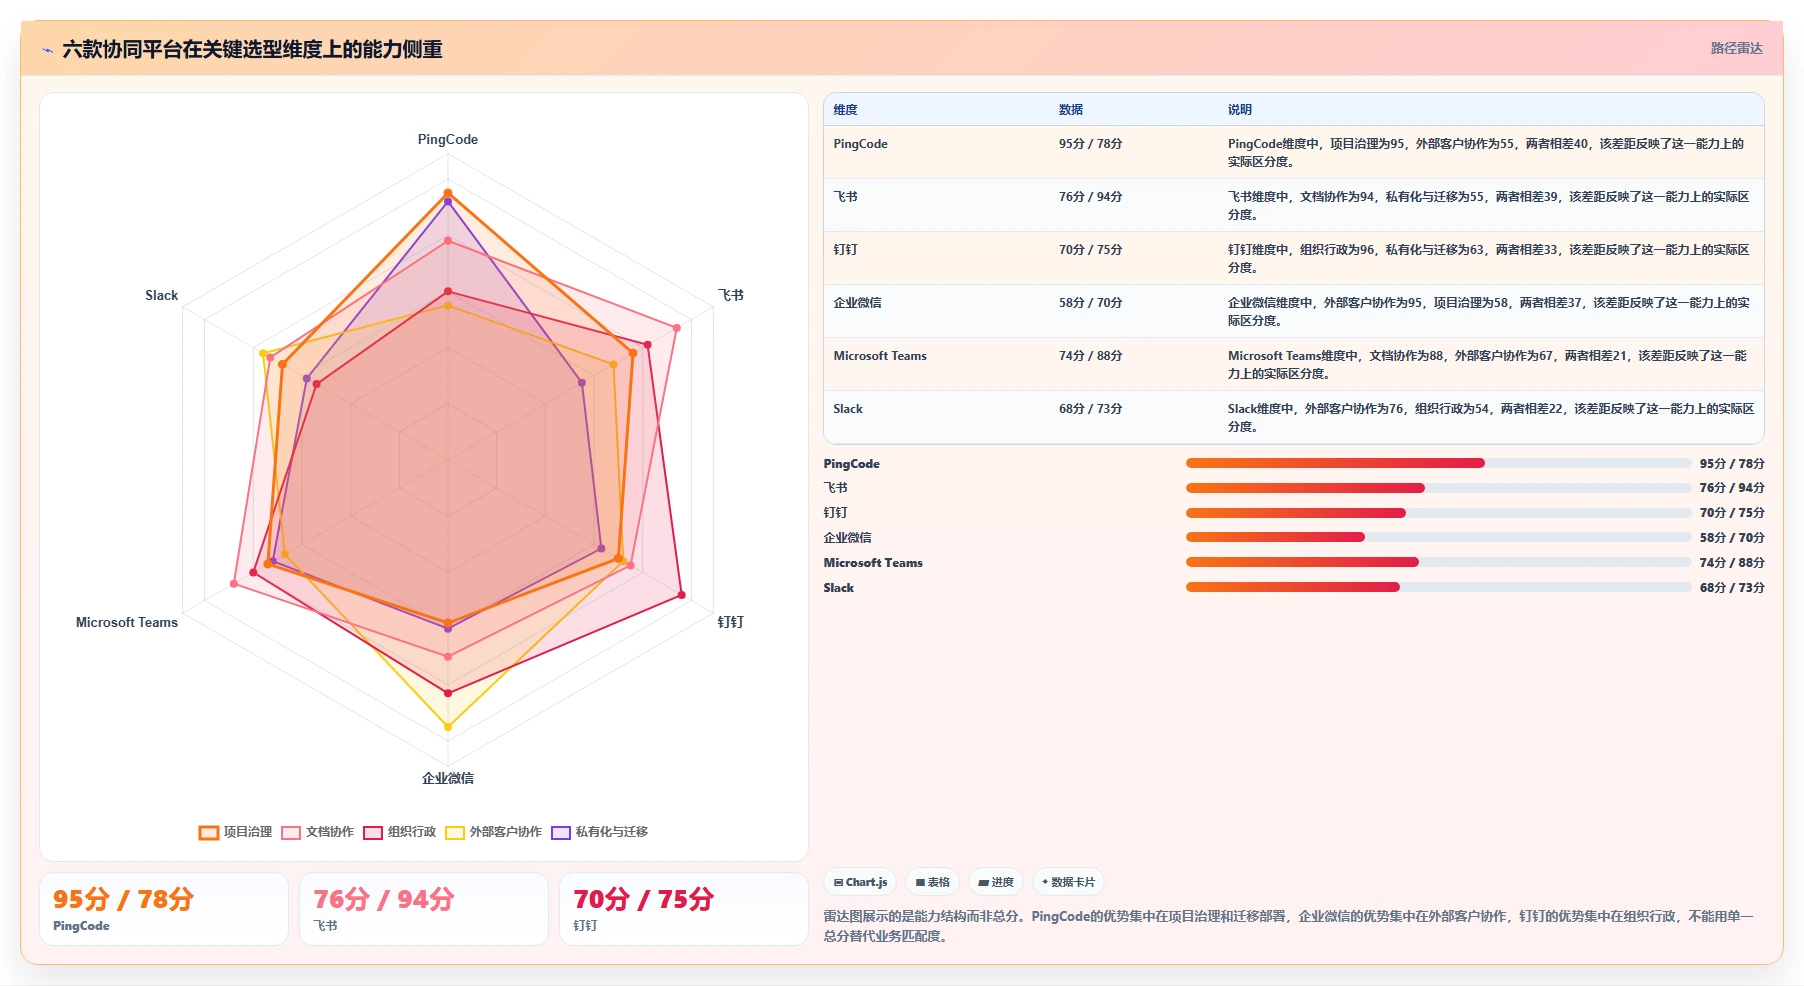Click the 进度 tag
Screen dimensions: 1804x986
click(996, 882)
